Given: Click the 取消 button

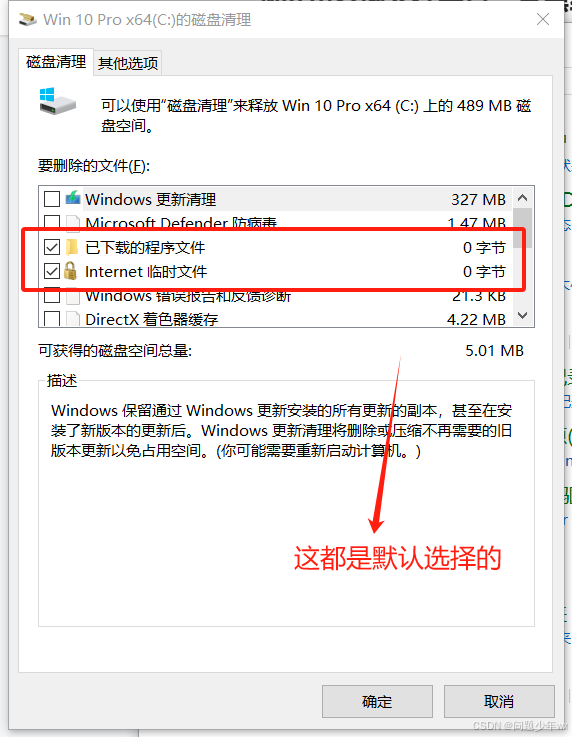Looking at the screenshot, I should pyautogui.click(x=499, y=701).
